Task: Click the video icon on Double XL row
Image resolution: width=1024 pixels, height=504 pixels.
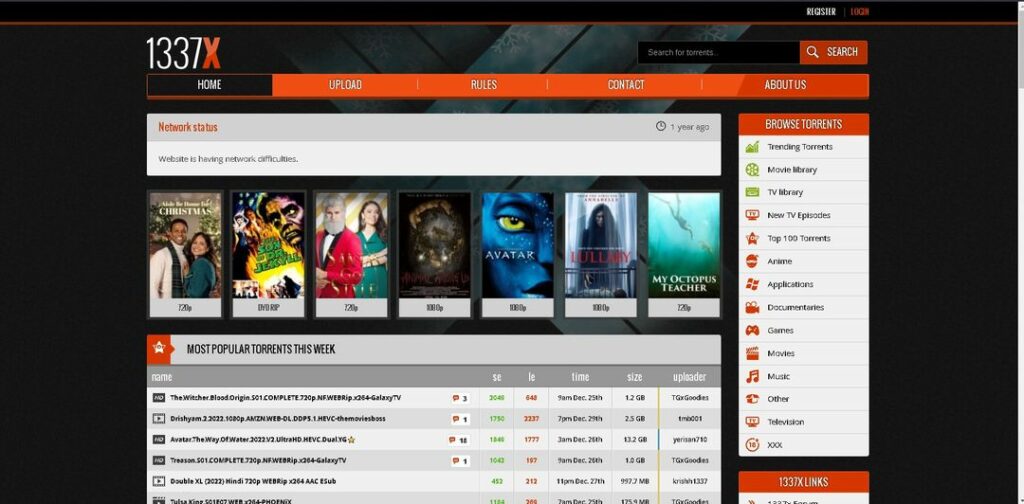Action: coord(159,481)
